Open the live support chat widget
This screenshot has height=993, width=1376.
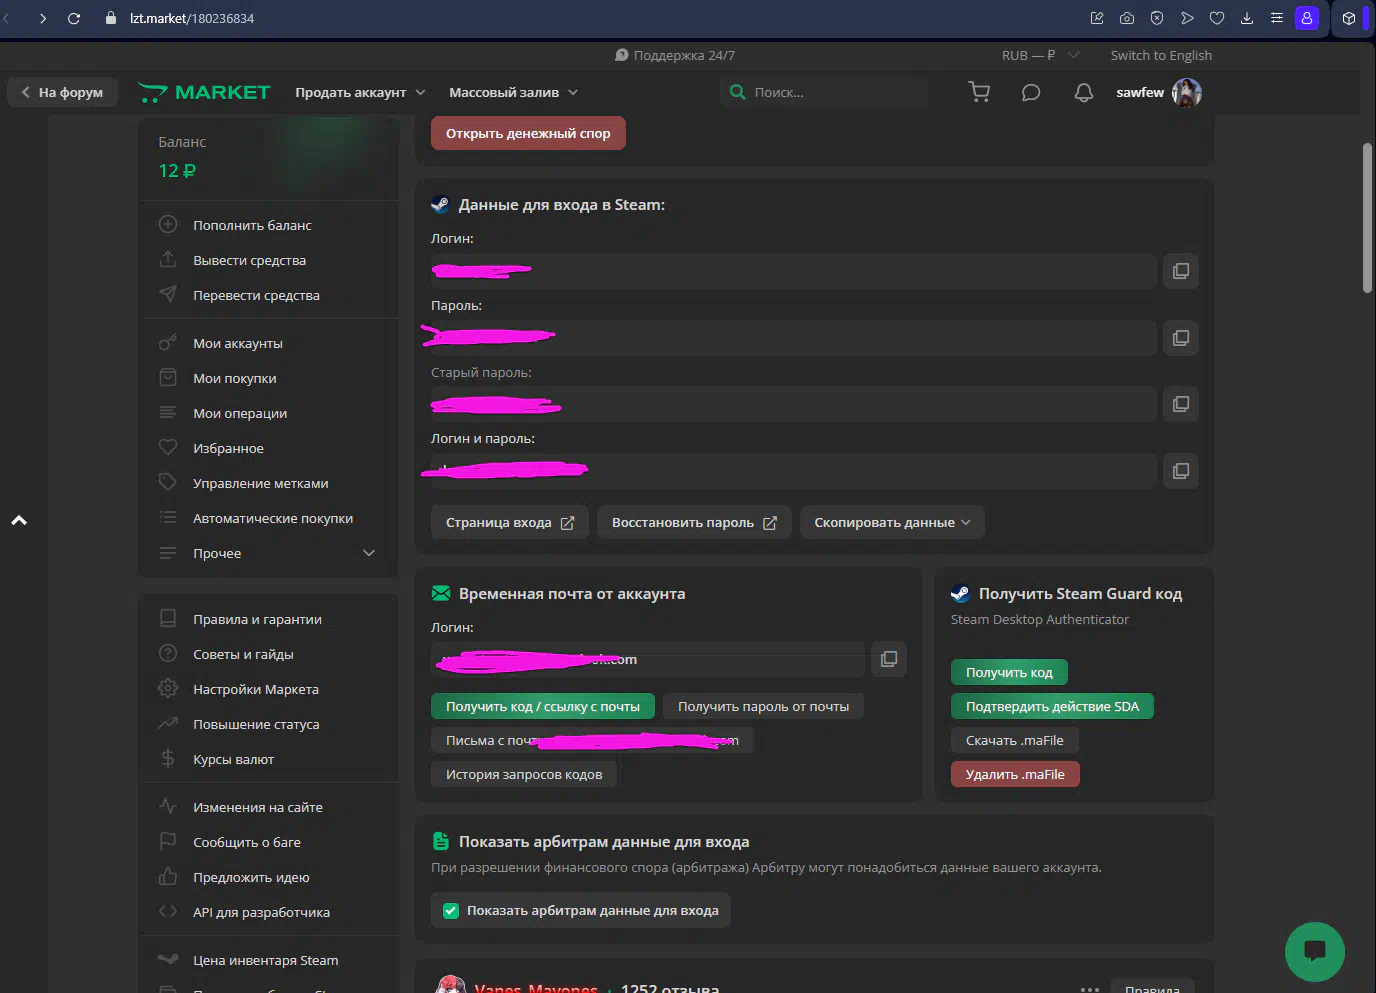[x=1314, y=951]
